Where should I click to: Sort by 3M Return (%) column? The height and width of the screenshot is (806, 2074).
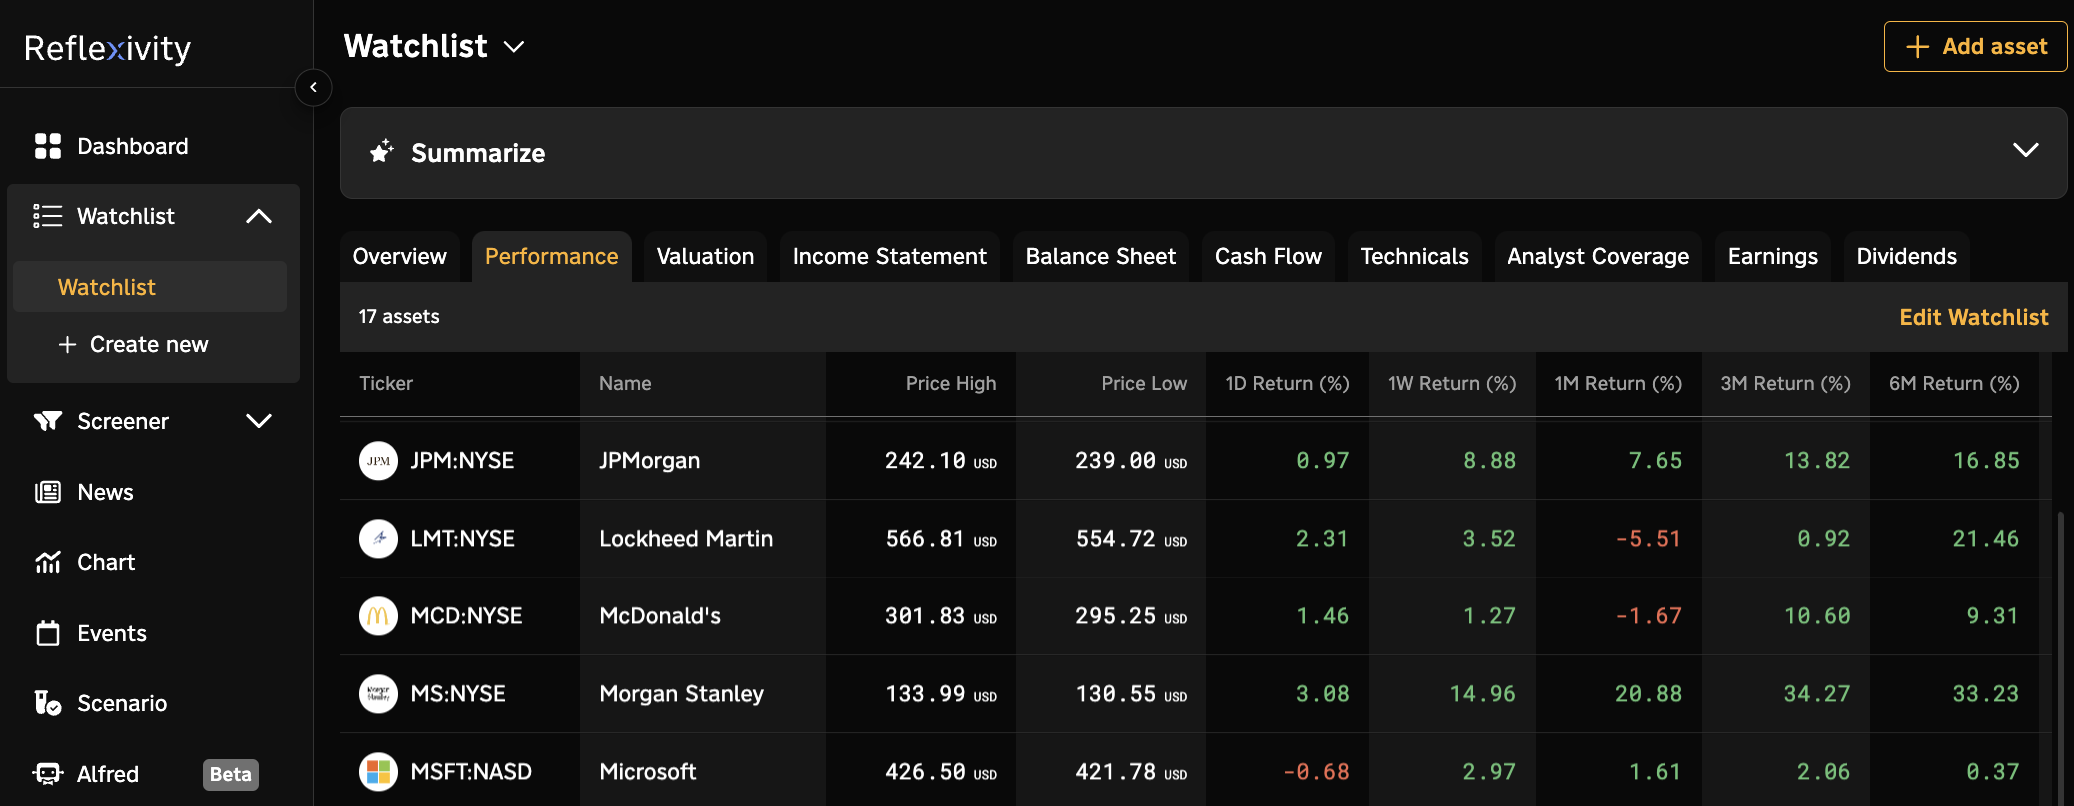tap(1785, 383)
